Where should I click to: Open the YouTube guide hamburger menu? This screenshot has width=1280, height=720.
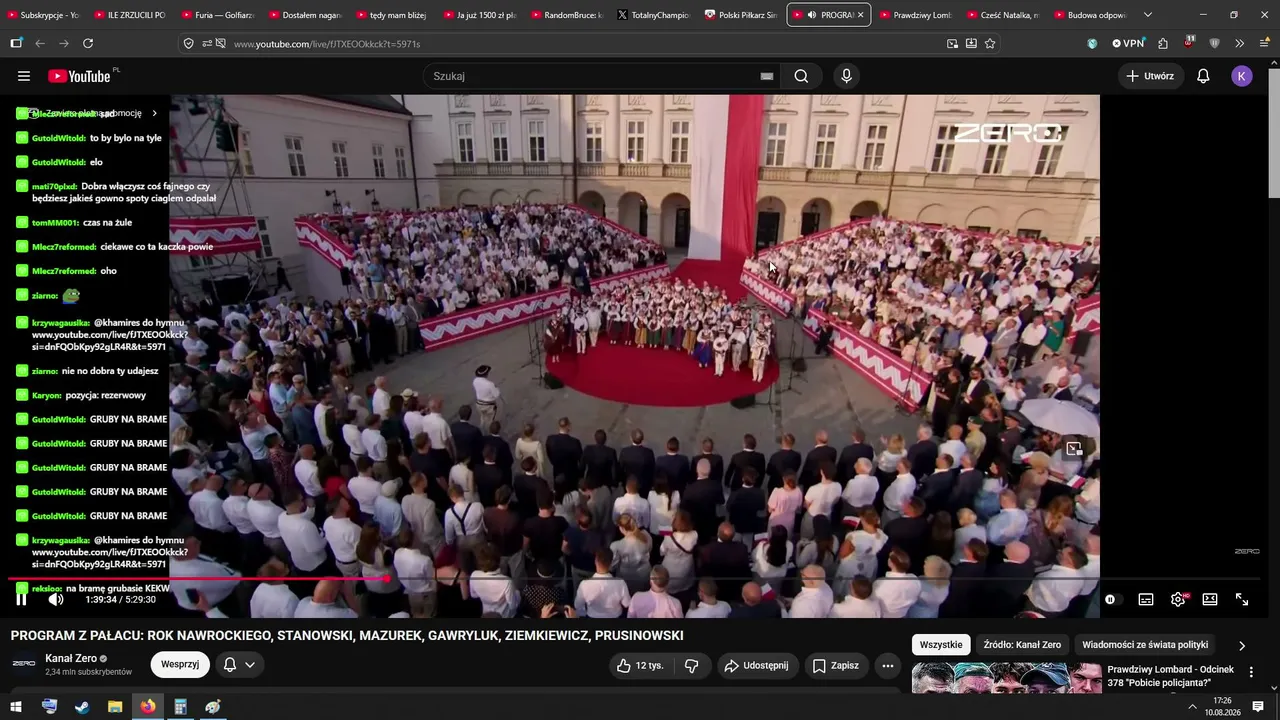click(24, 76)
